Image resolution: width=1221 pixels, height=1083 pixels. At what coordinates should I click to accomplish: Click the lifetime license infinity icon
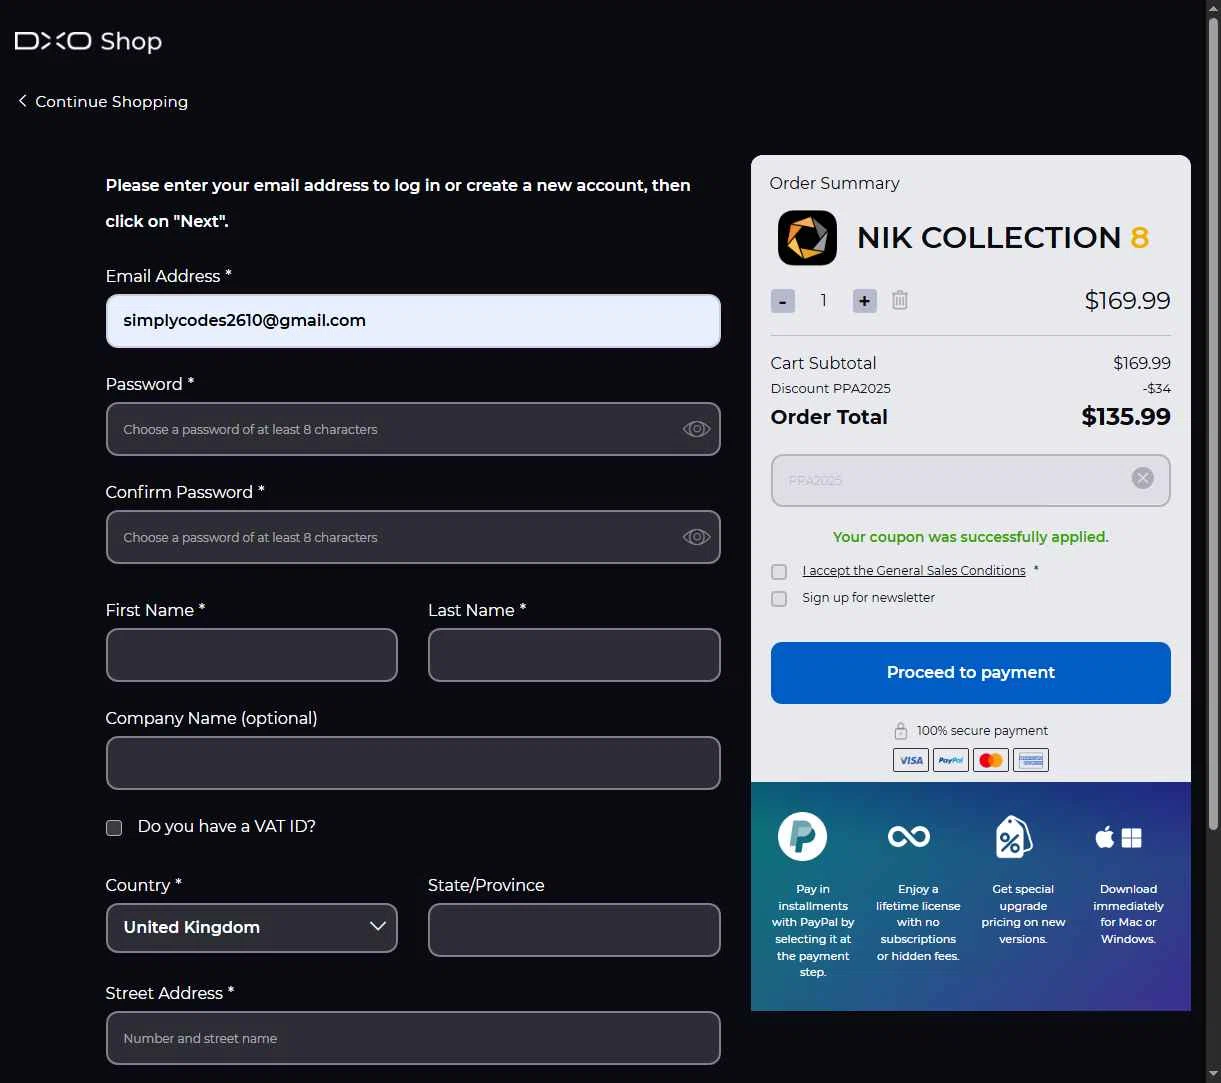[909, 837]
